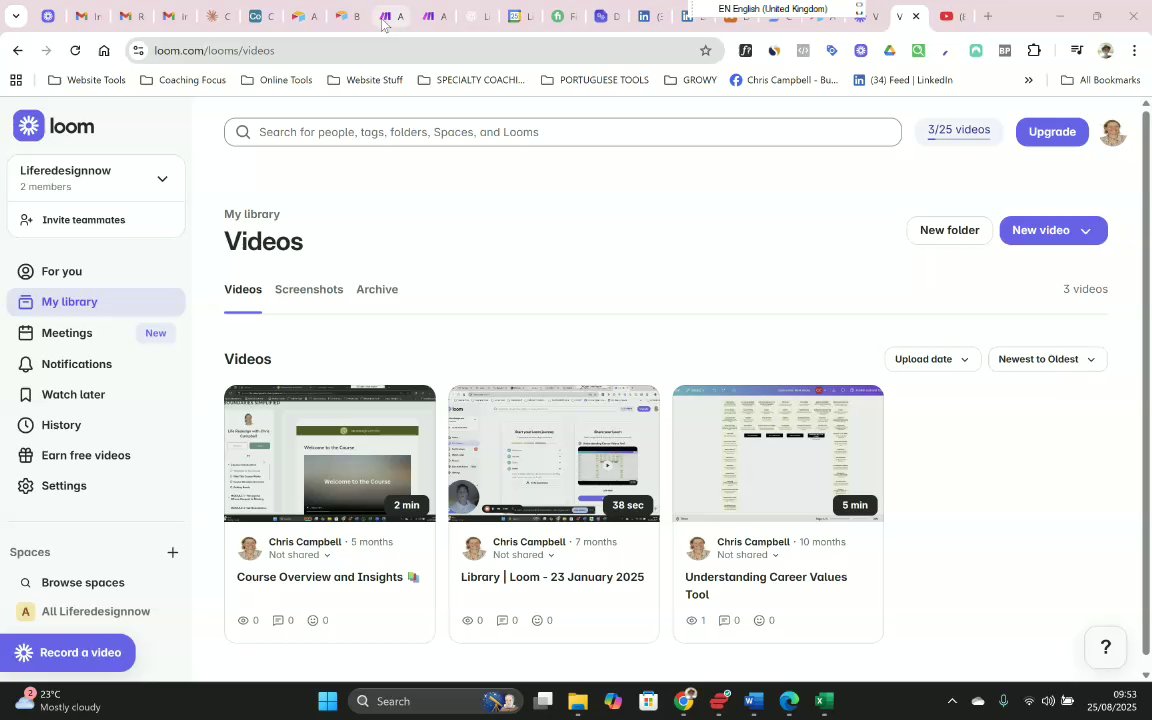Click the help question mark button
This screenshot has width=1152, height=720.
pos(1105,647)
